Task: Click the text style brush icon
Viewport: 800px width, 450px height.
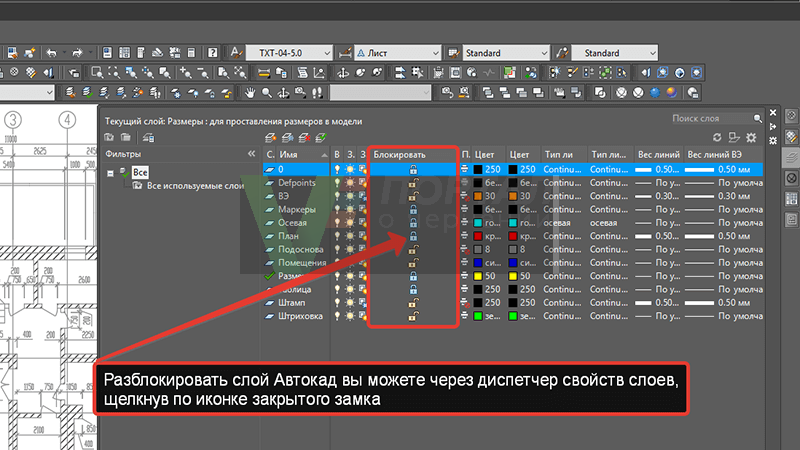Action: pyautogui.click(x=235, y=53)
